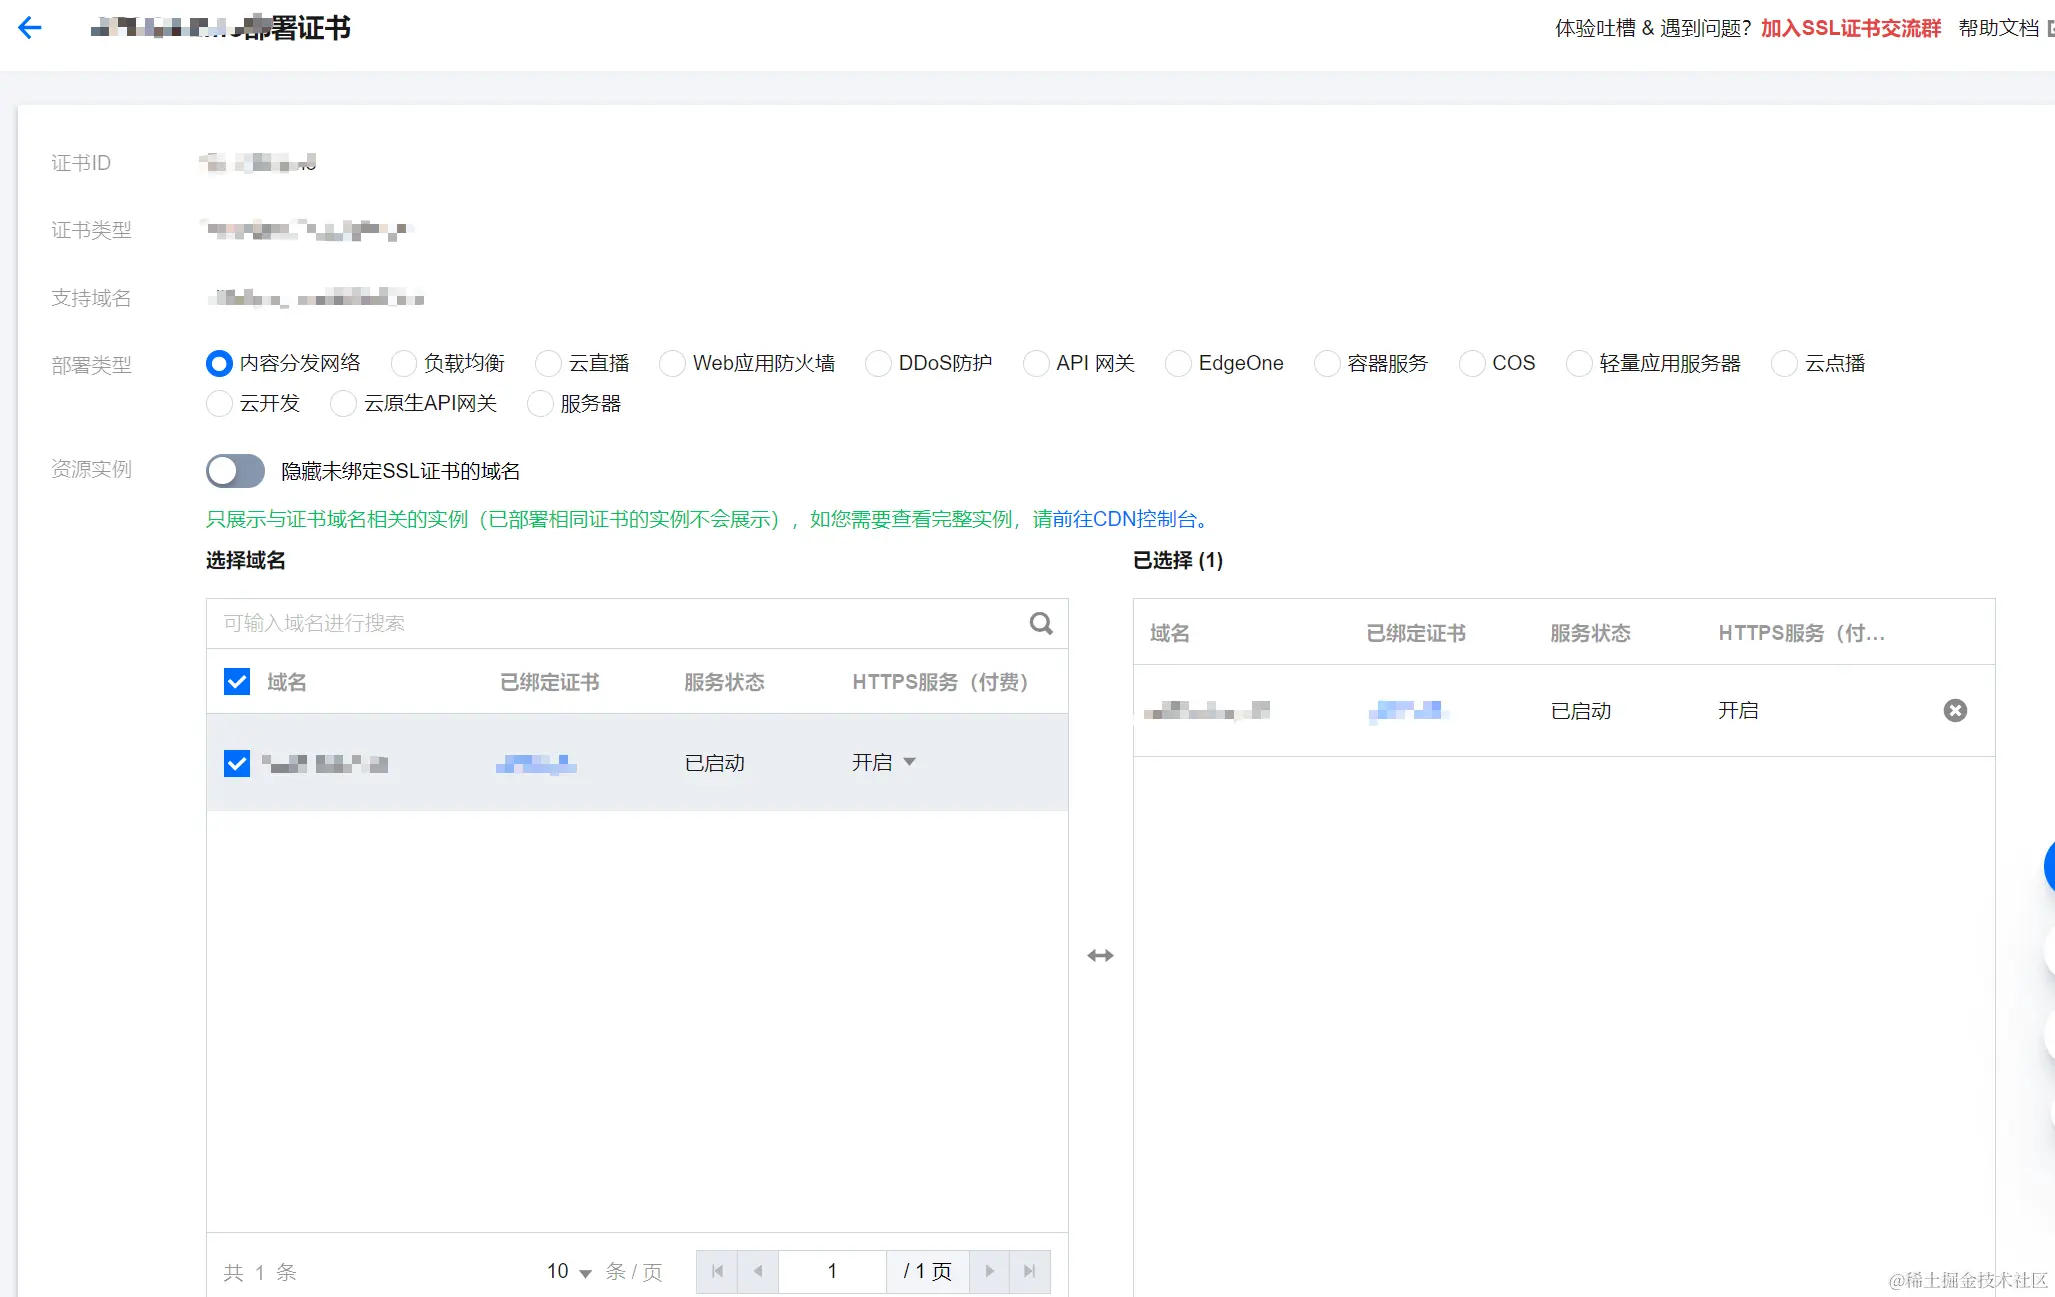Go to next page arrow icon
The width and height of the screenshot is (2055, 1297).
[x=989, y=1271]
